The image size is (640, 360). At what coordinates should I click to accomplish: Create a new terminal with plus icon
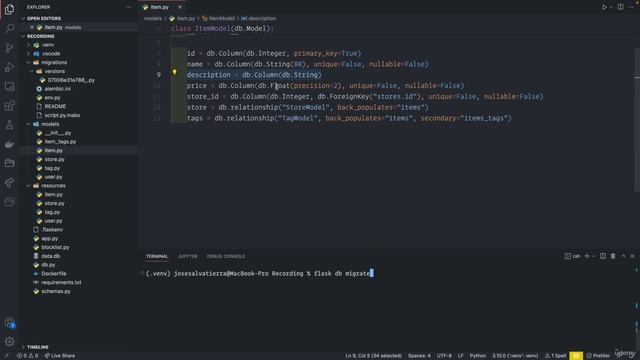587,256
